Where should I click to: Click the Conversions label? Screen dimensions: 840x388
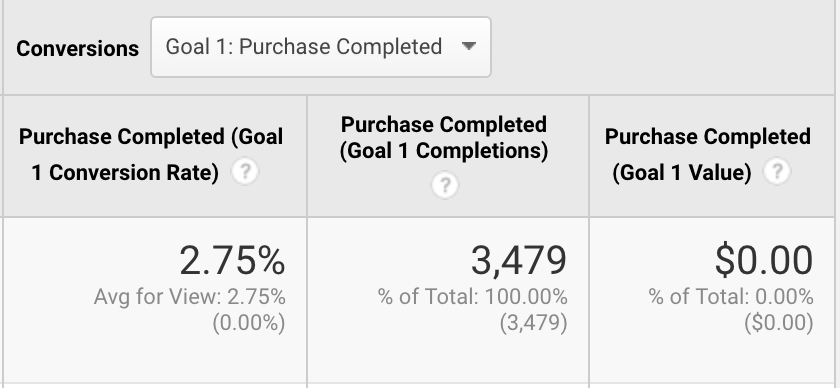click(x=78, y=49)
